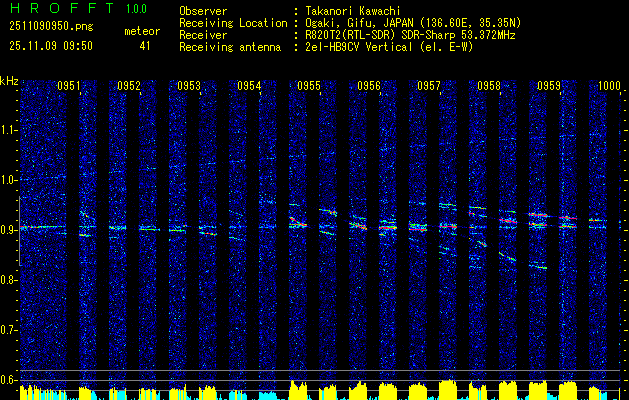Click the 'Receiving Location' label
The image size is (629, 400).
[x=233, y=23]
